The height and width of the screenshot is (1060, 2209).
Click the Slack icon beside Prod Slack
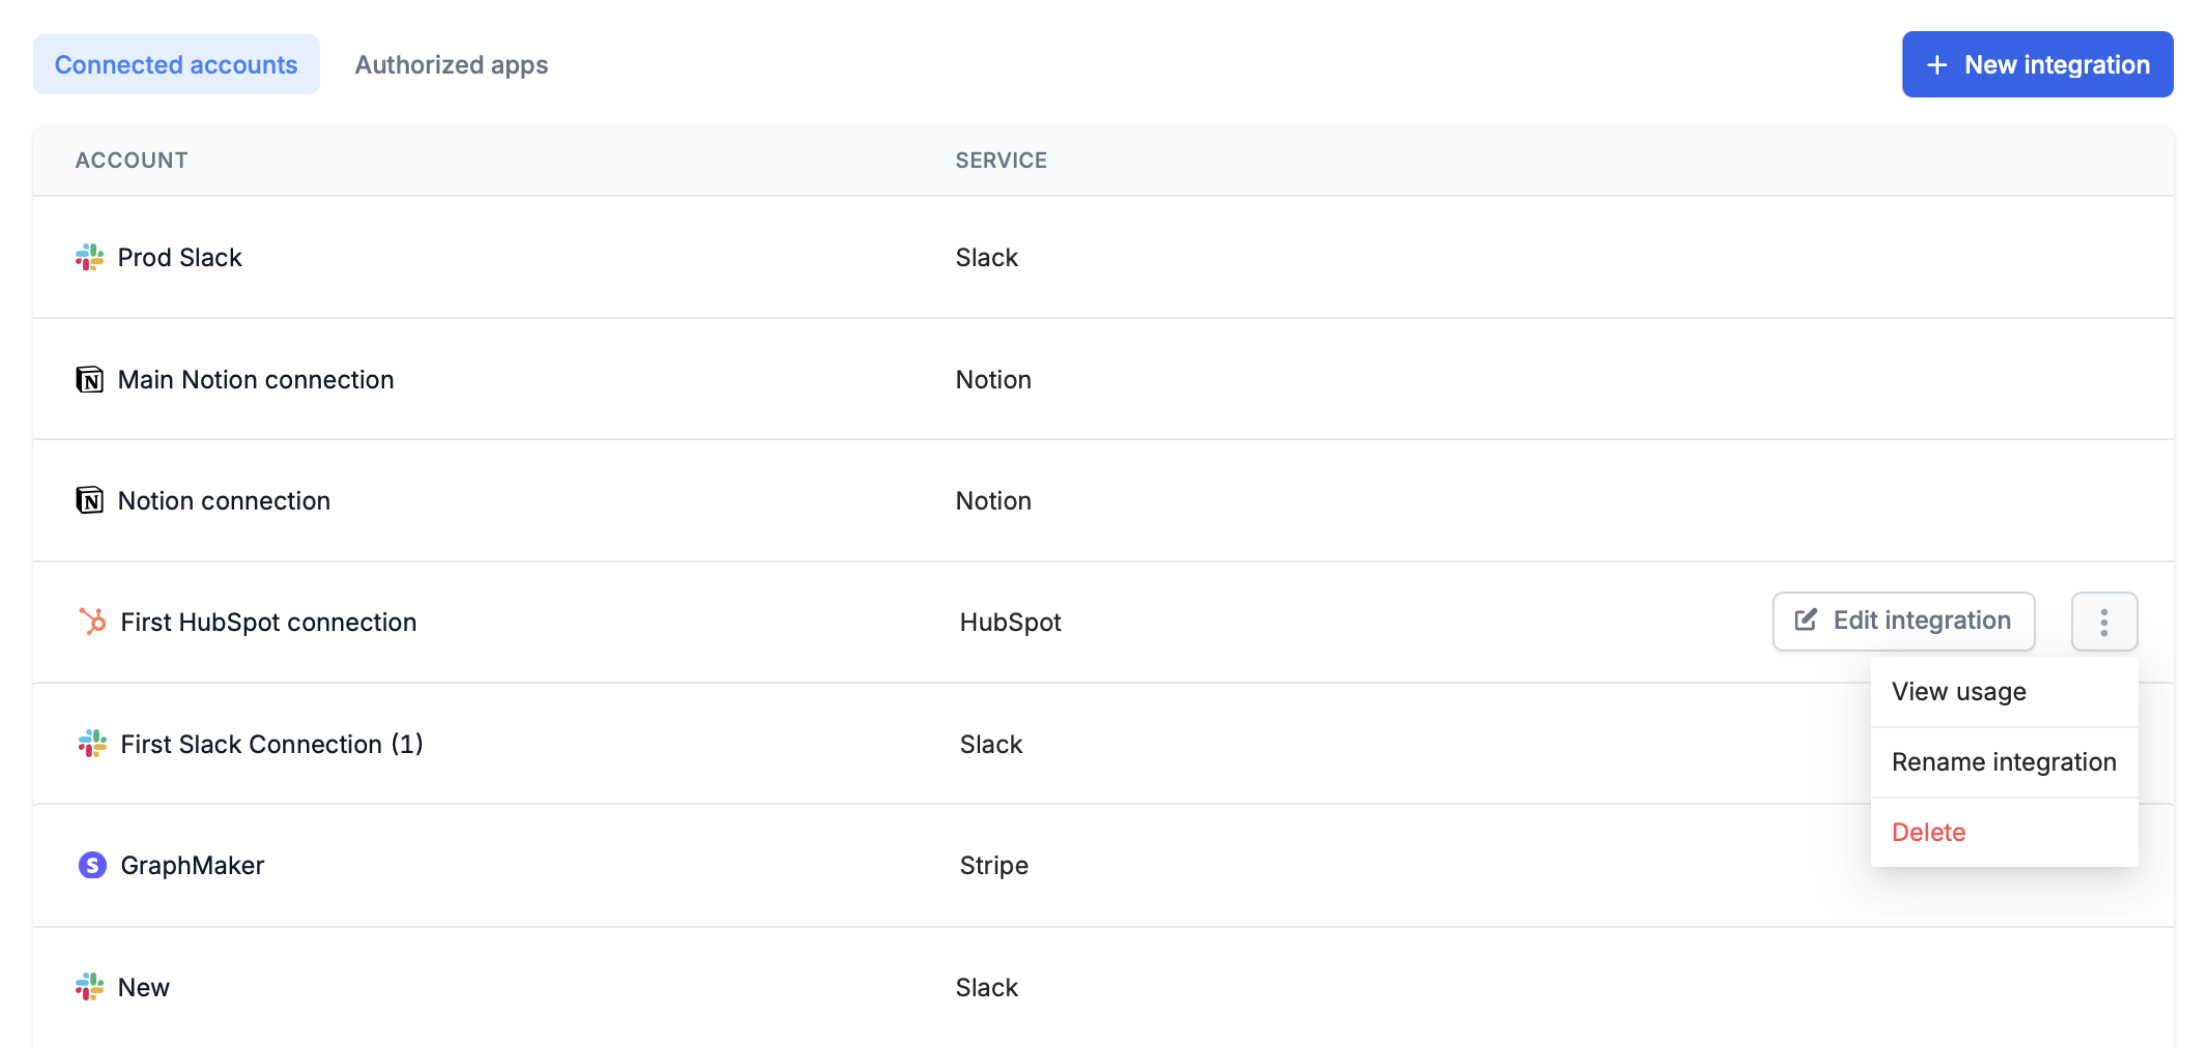89,257
